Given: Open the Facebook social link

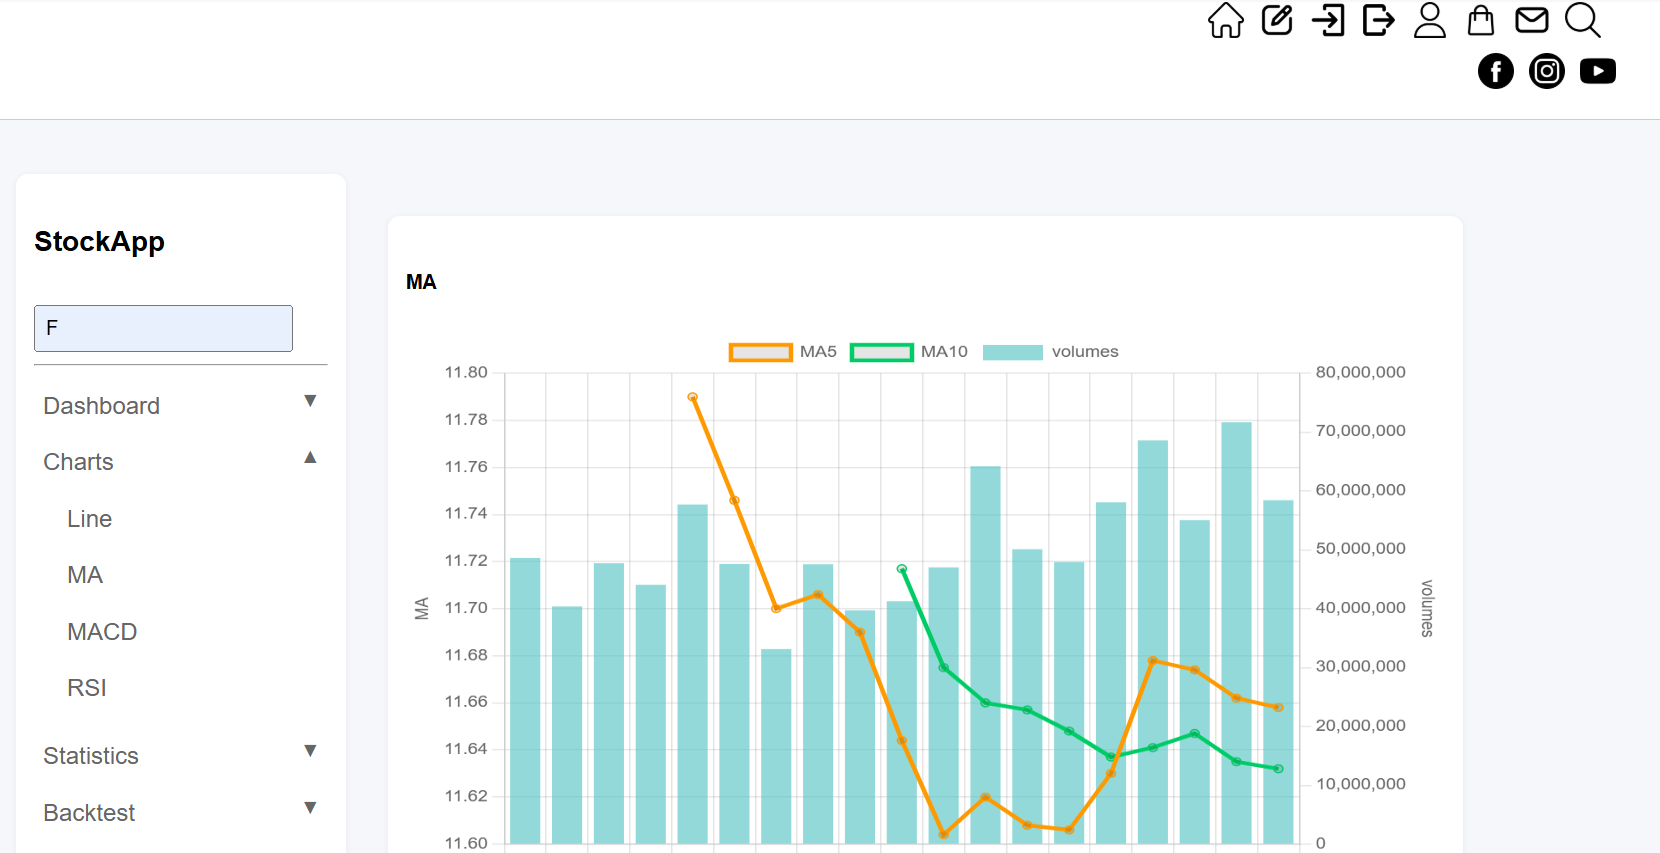Looking at the screenshot, I should (1496, 71).
